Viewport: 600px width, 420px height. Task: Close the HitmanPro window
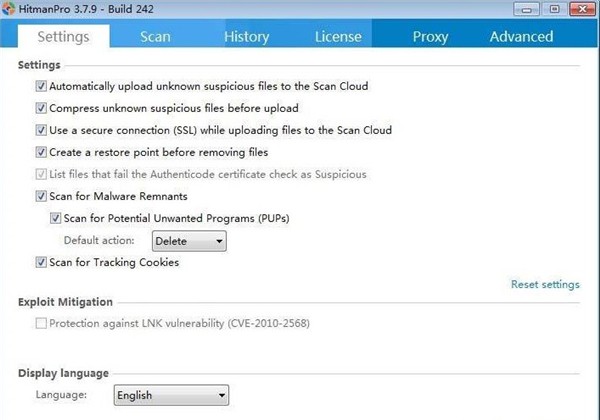coord(582,9)
